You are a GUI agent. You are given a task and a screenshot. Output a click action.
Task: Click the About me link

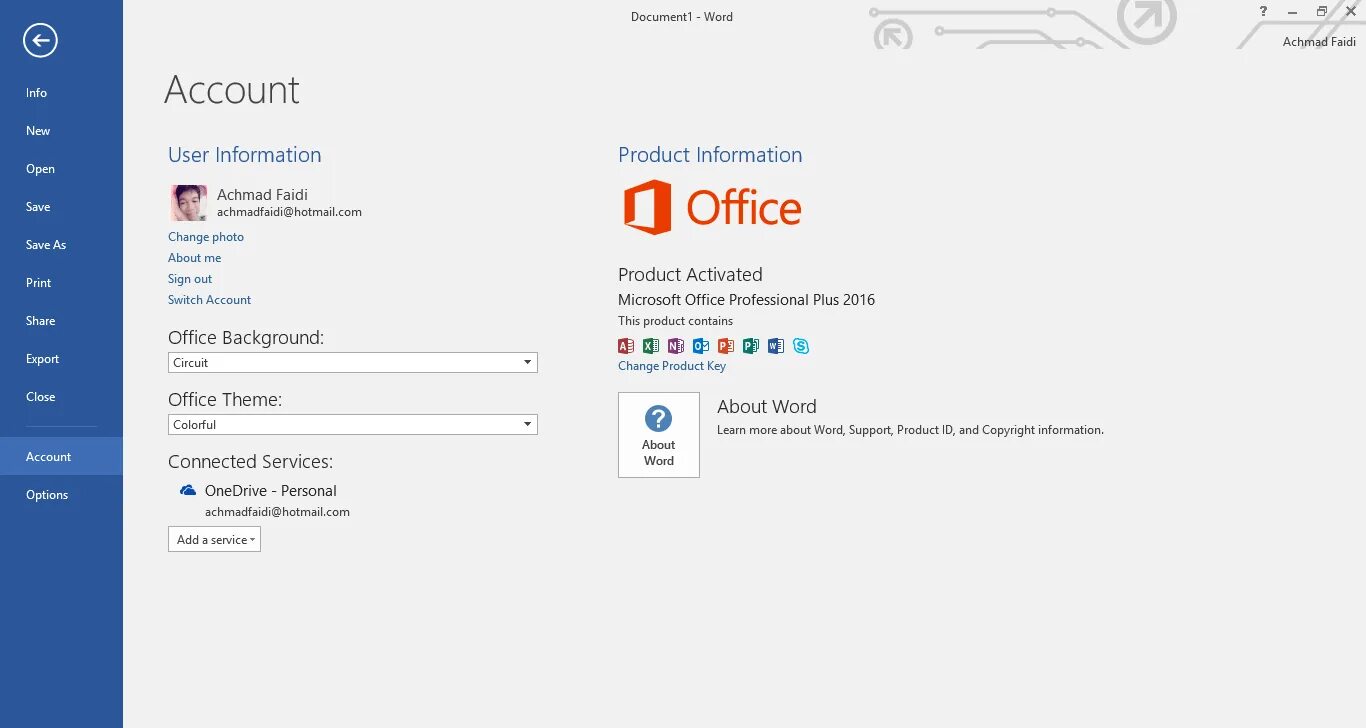tap(194, 258)
